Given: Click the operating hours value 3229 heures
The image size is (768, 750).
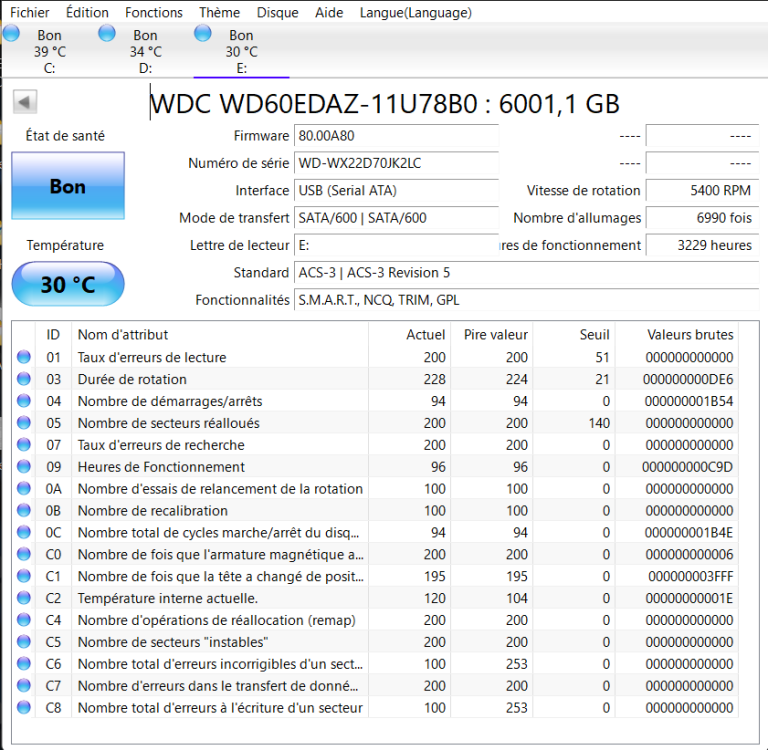Looking at the screenshot, I should 702,245.
